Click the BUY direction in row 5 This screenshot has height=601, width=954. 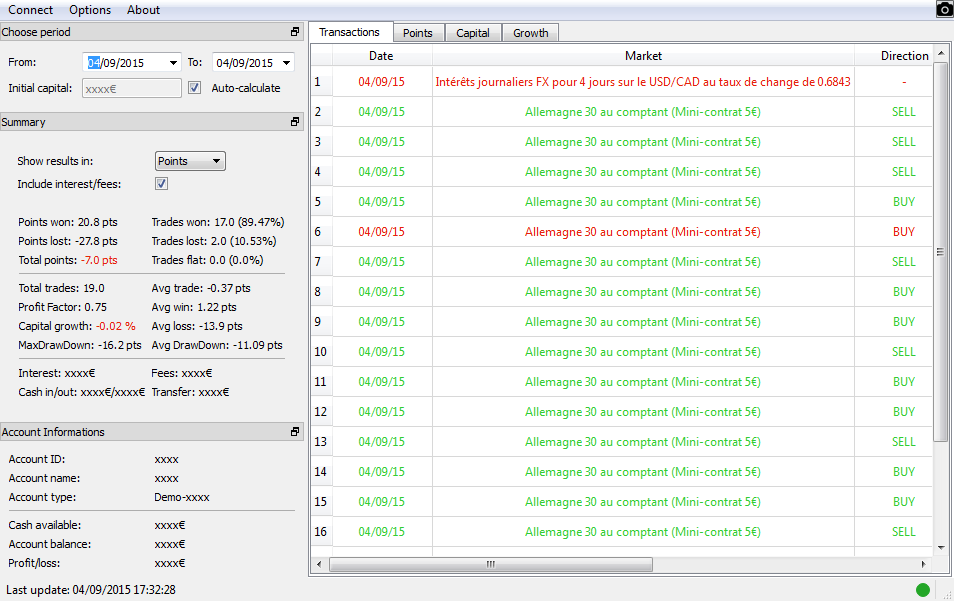pyautogui.click(x=904, y=201)
